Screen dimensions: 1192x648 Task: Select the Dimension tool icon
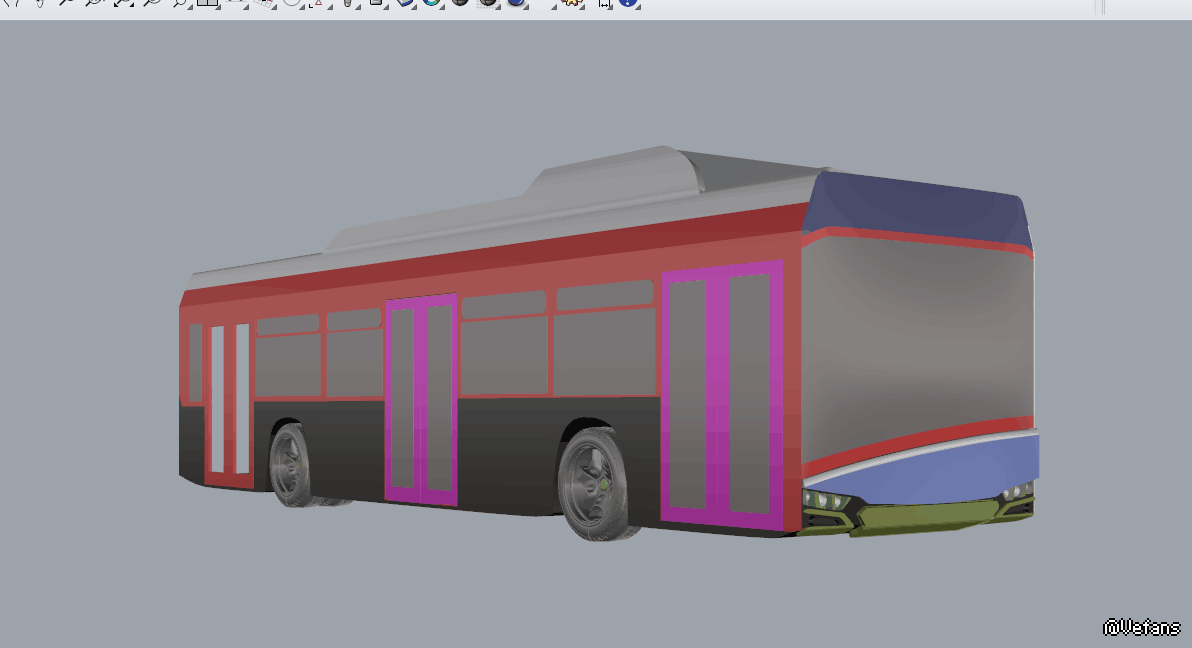pyautogui.click(x=604, y=2)
